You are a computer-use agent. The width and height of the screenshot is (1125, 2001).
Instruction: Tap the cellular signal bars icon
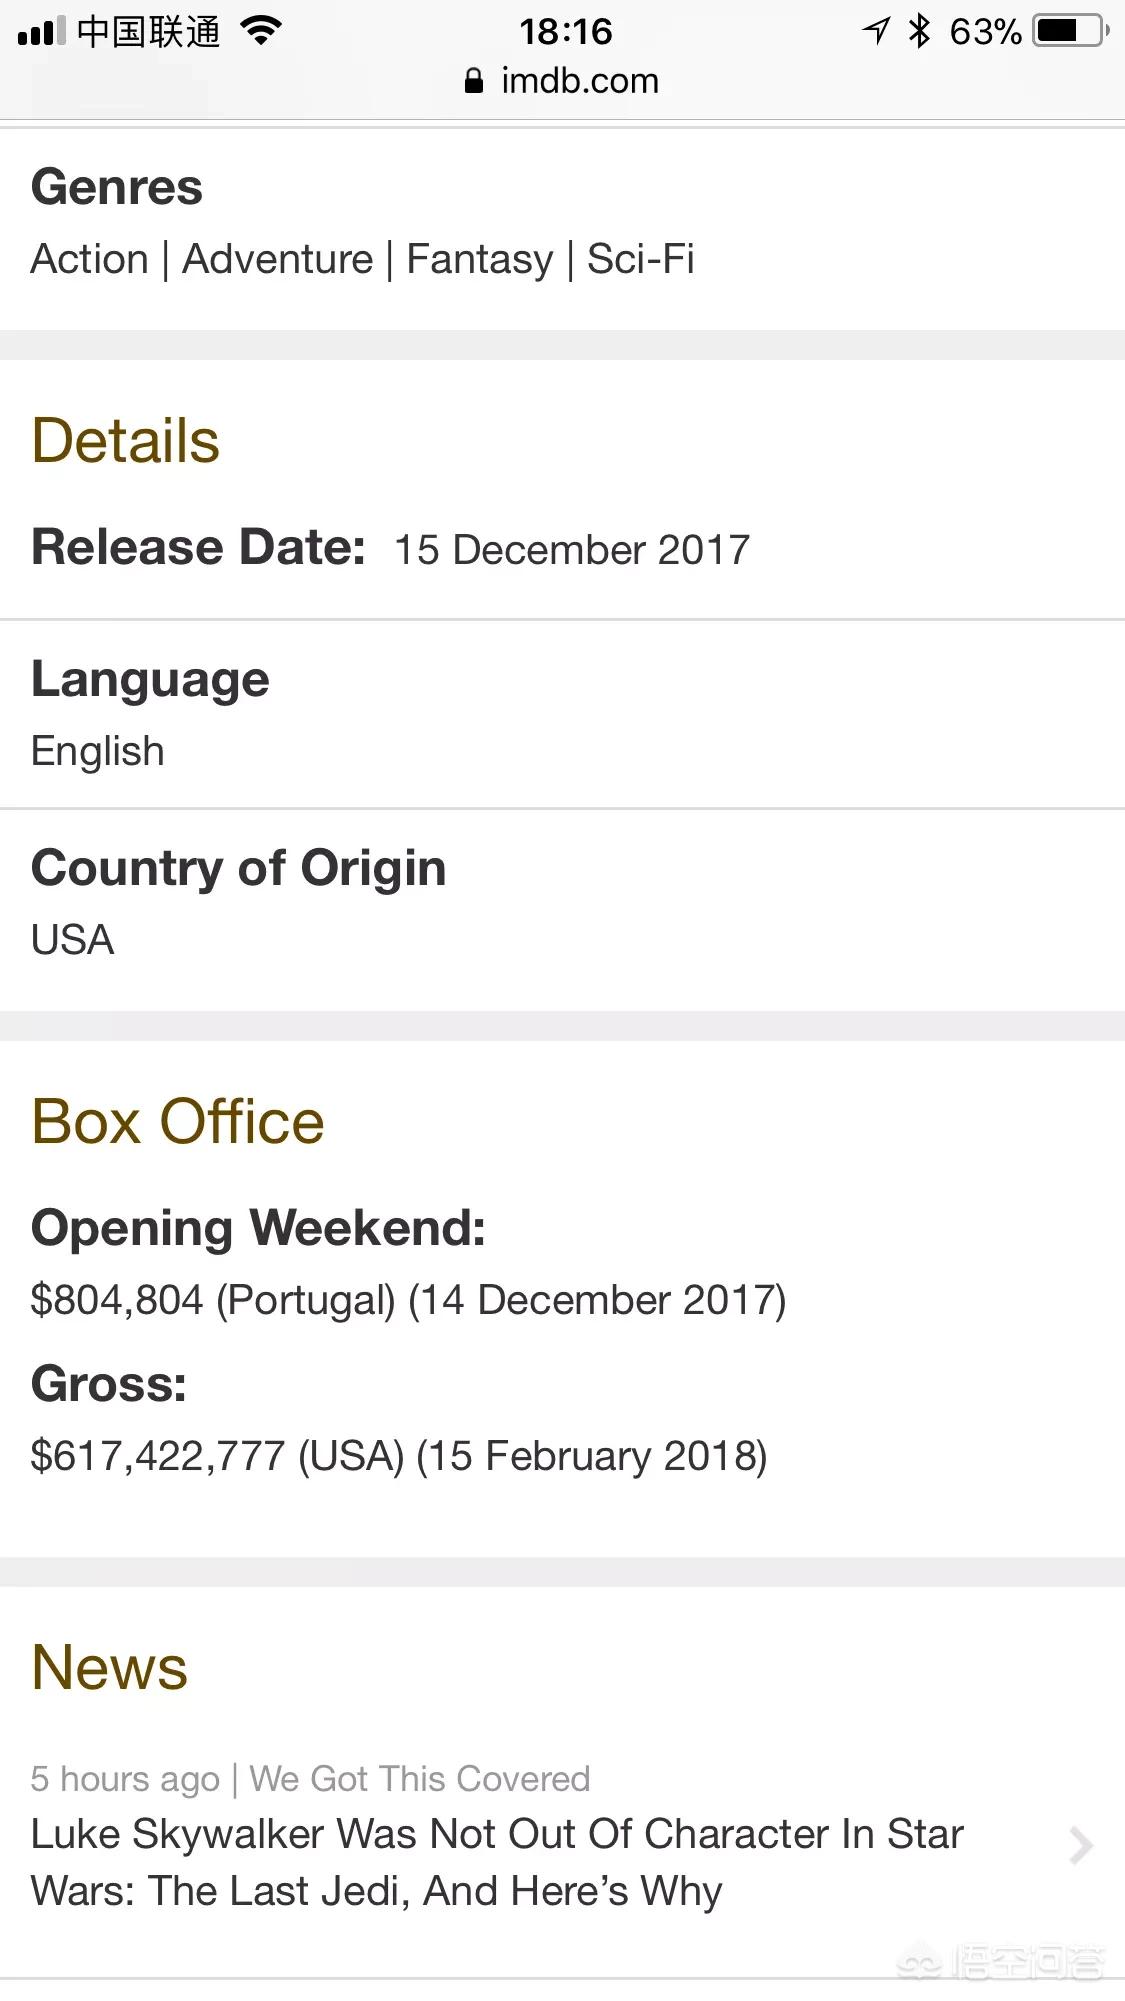pos(41,32)
